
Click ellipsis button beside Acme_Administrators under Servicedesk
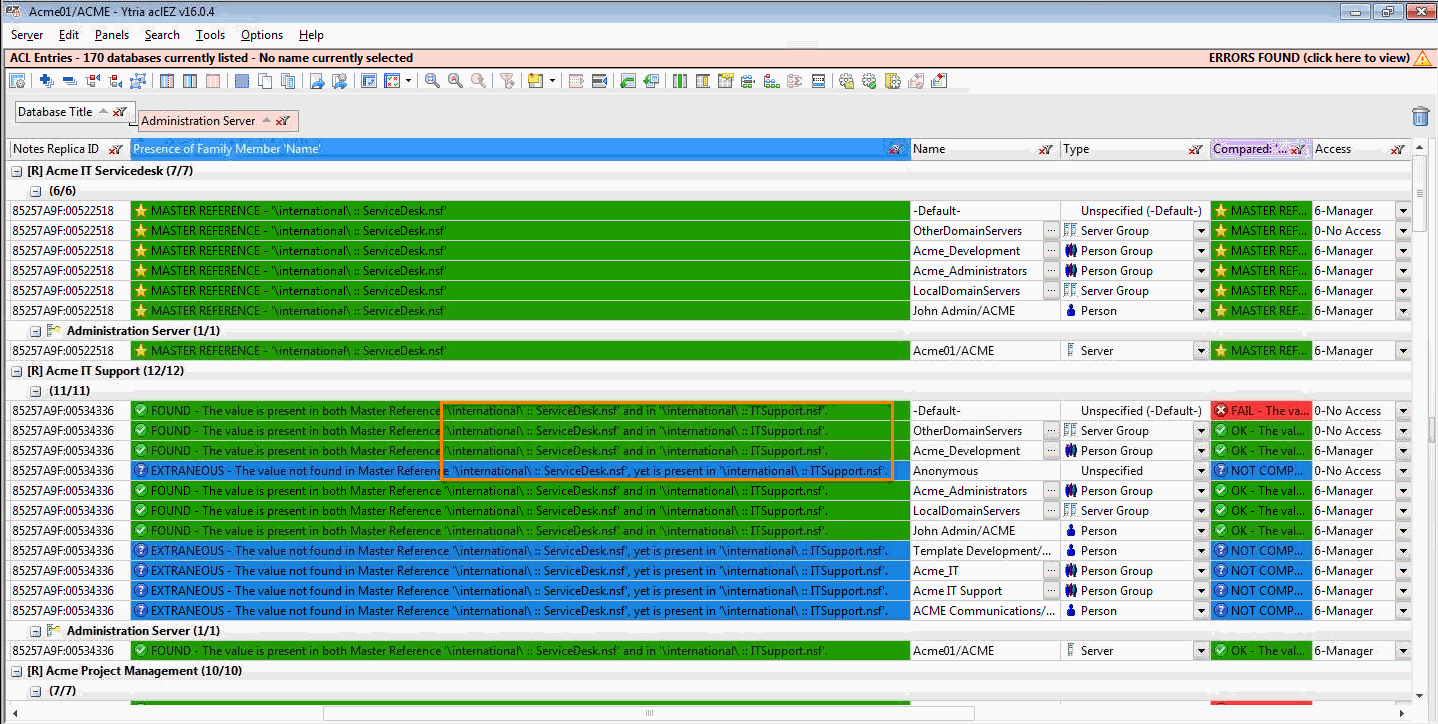tap(1050, 271)
